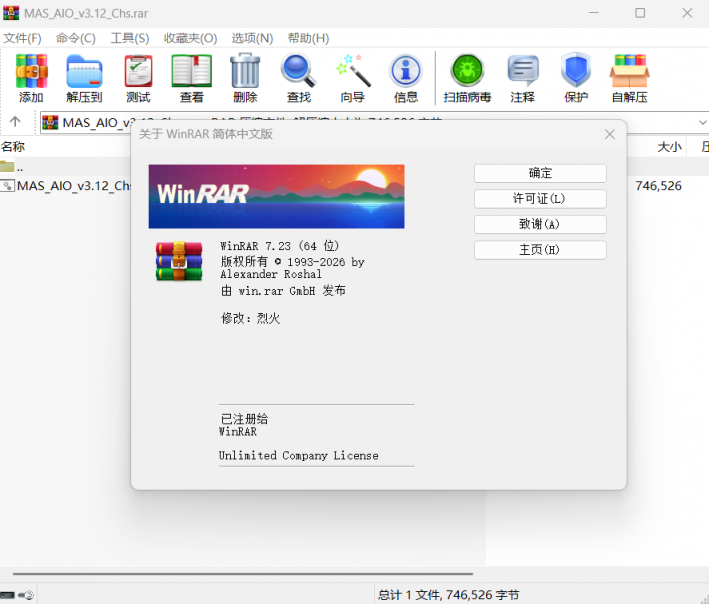The width and height of the screenshot is (709, 604).
Task: Click the SFX (自解压) box icon
Action: [629, 78]
